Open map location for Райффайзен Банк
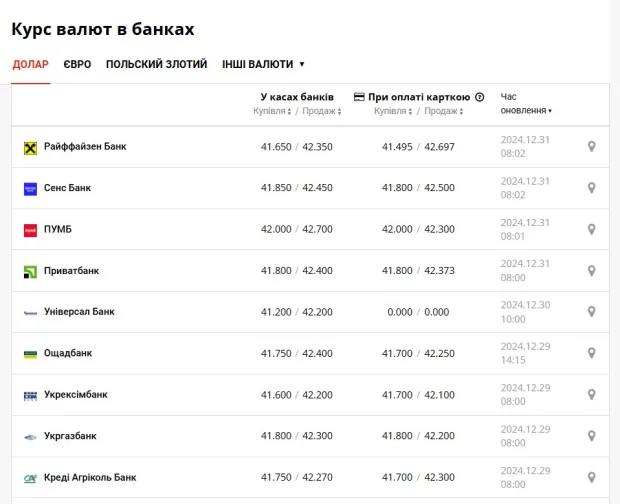 pos(591,147)
